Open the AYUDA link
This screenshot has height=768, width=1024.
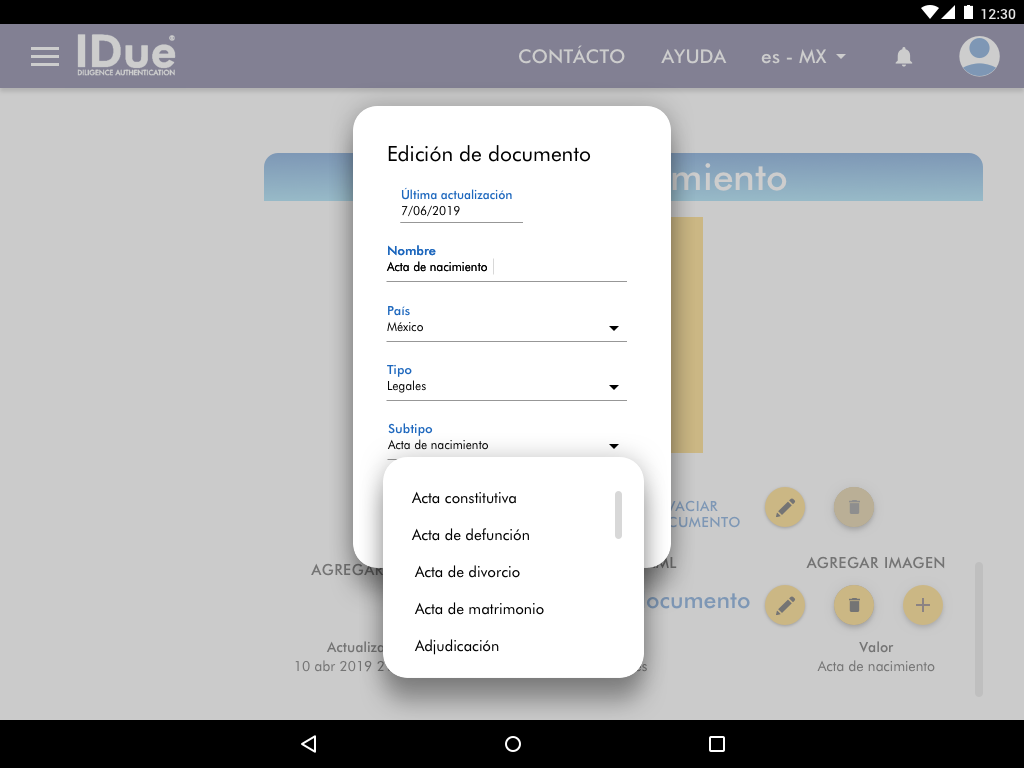pyautogui.click(x=693, y=57)
